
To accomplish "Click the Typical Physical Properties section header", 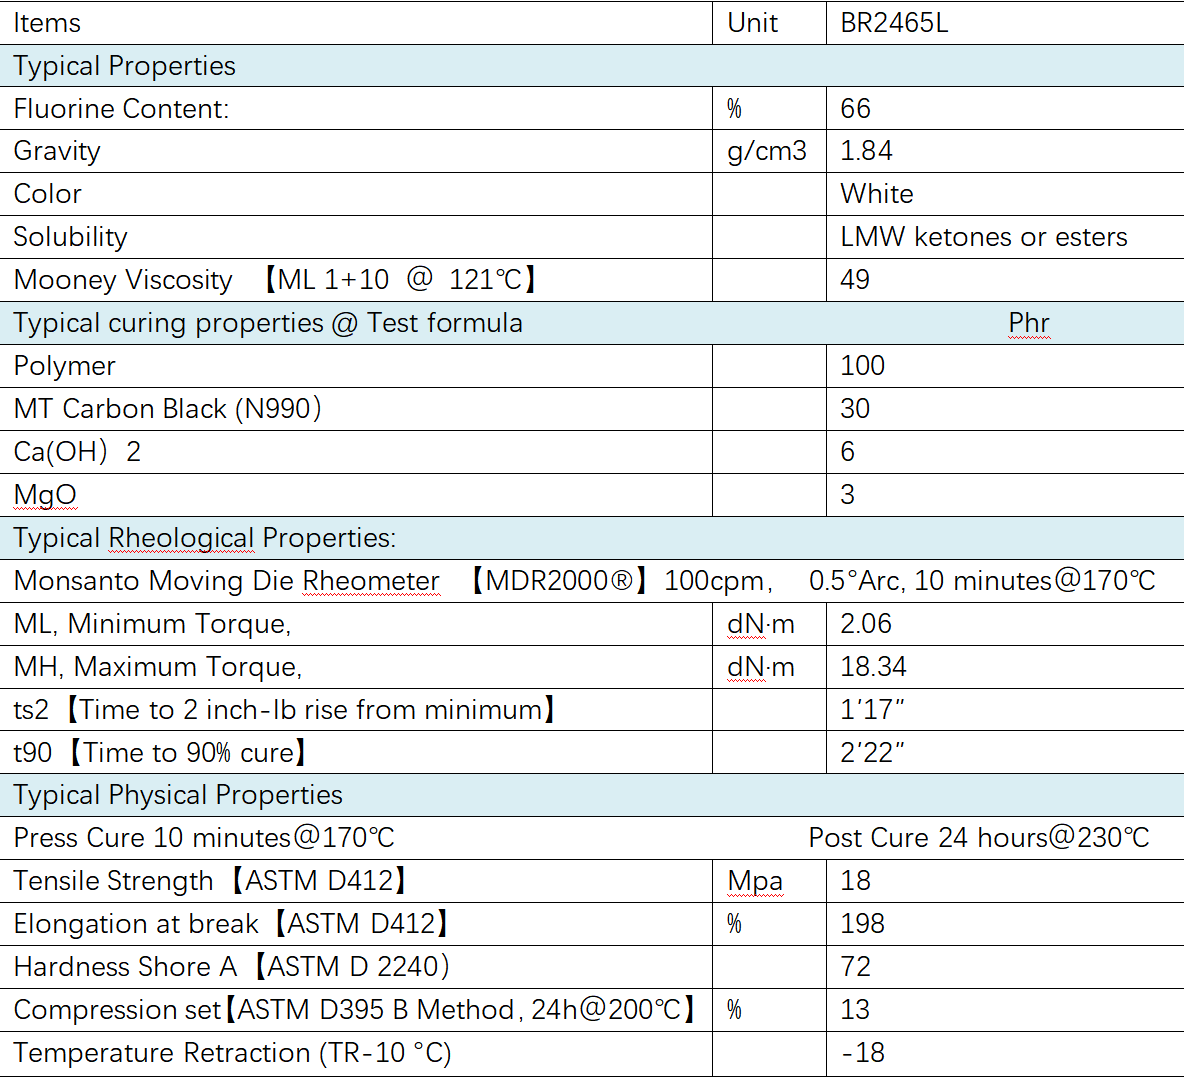I will pos(178,795).
